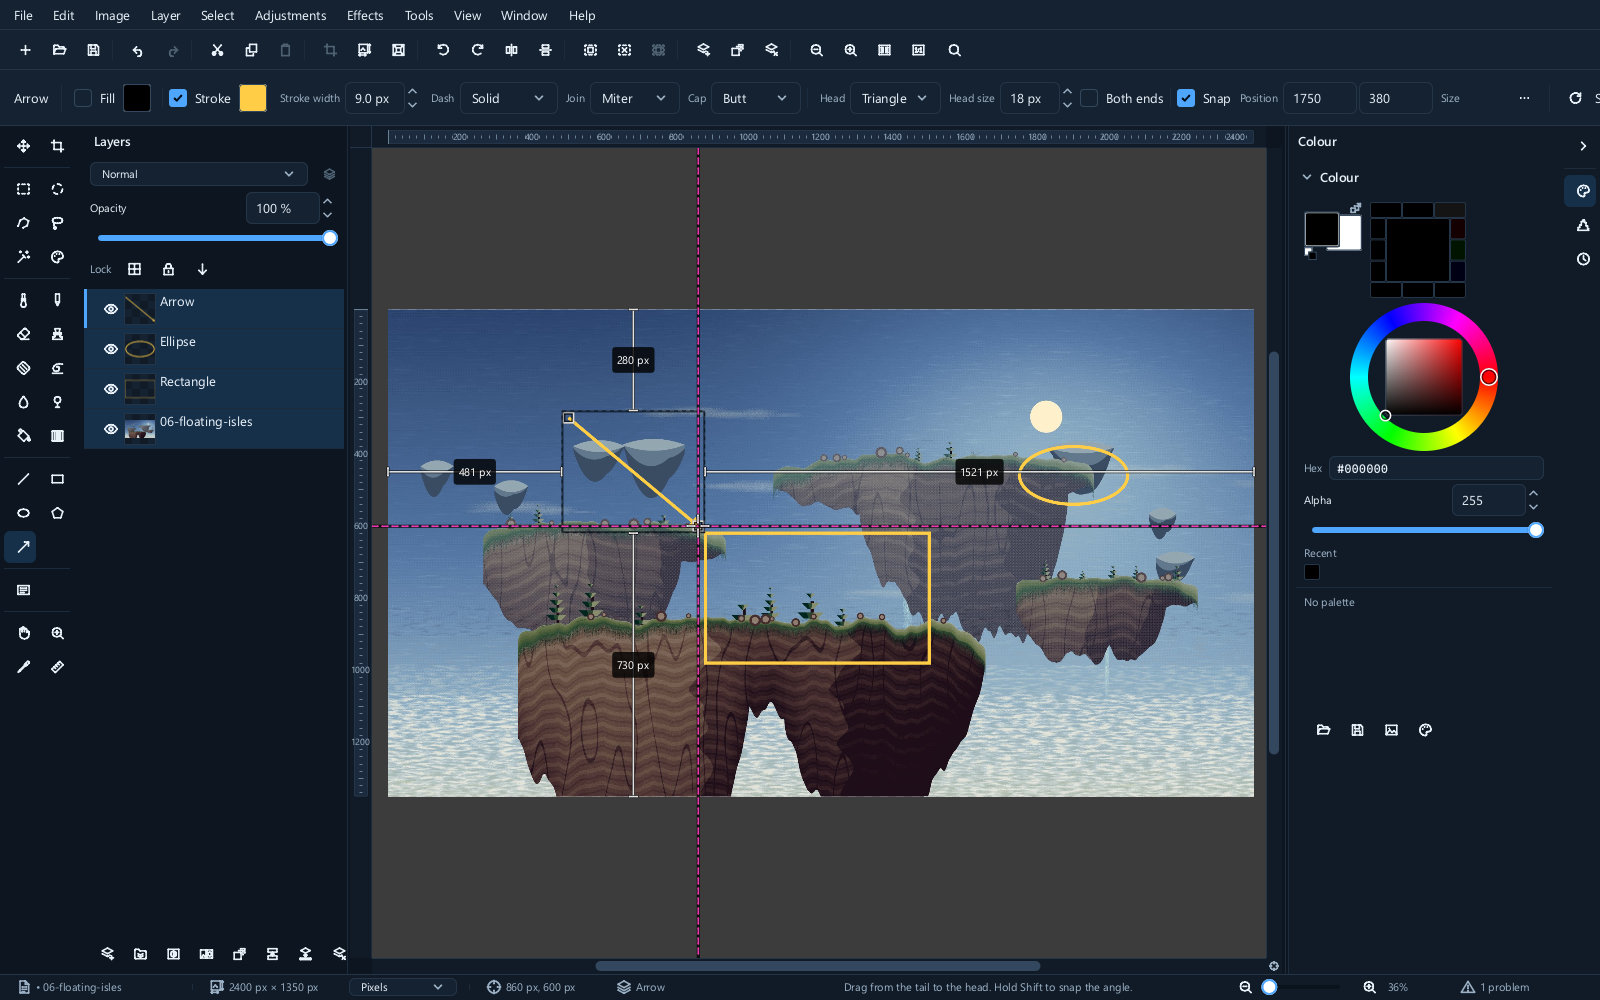Image resolution: width=1600 pixels, height=1000 pixels.
Task: Open the Adjustments menu
Action: point(290,15)
